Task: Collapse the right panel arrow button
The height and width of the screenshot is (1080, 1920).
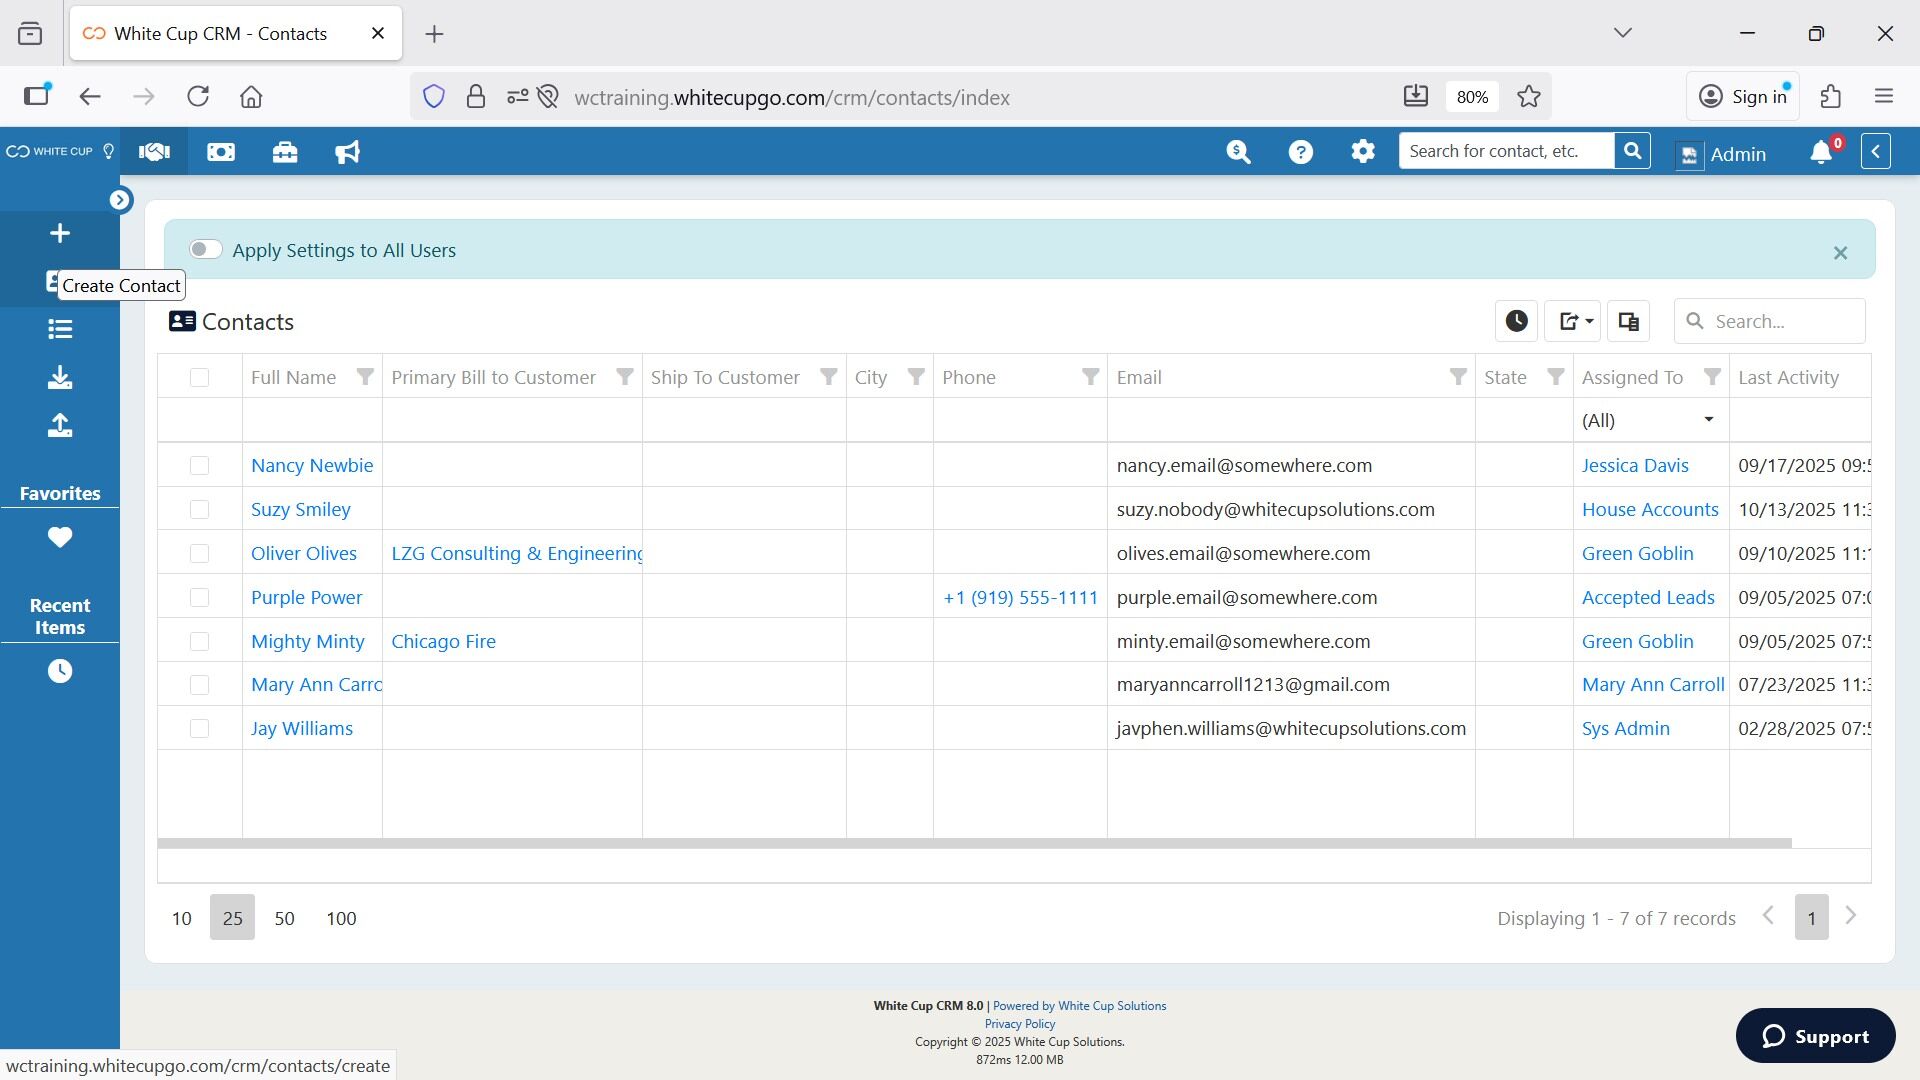Action: [1876, 152]
